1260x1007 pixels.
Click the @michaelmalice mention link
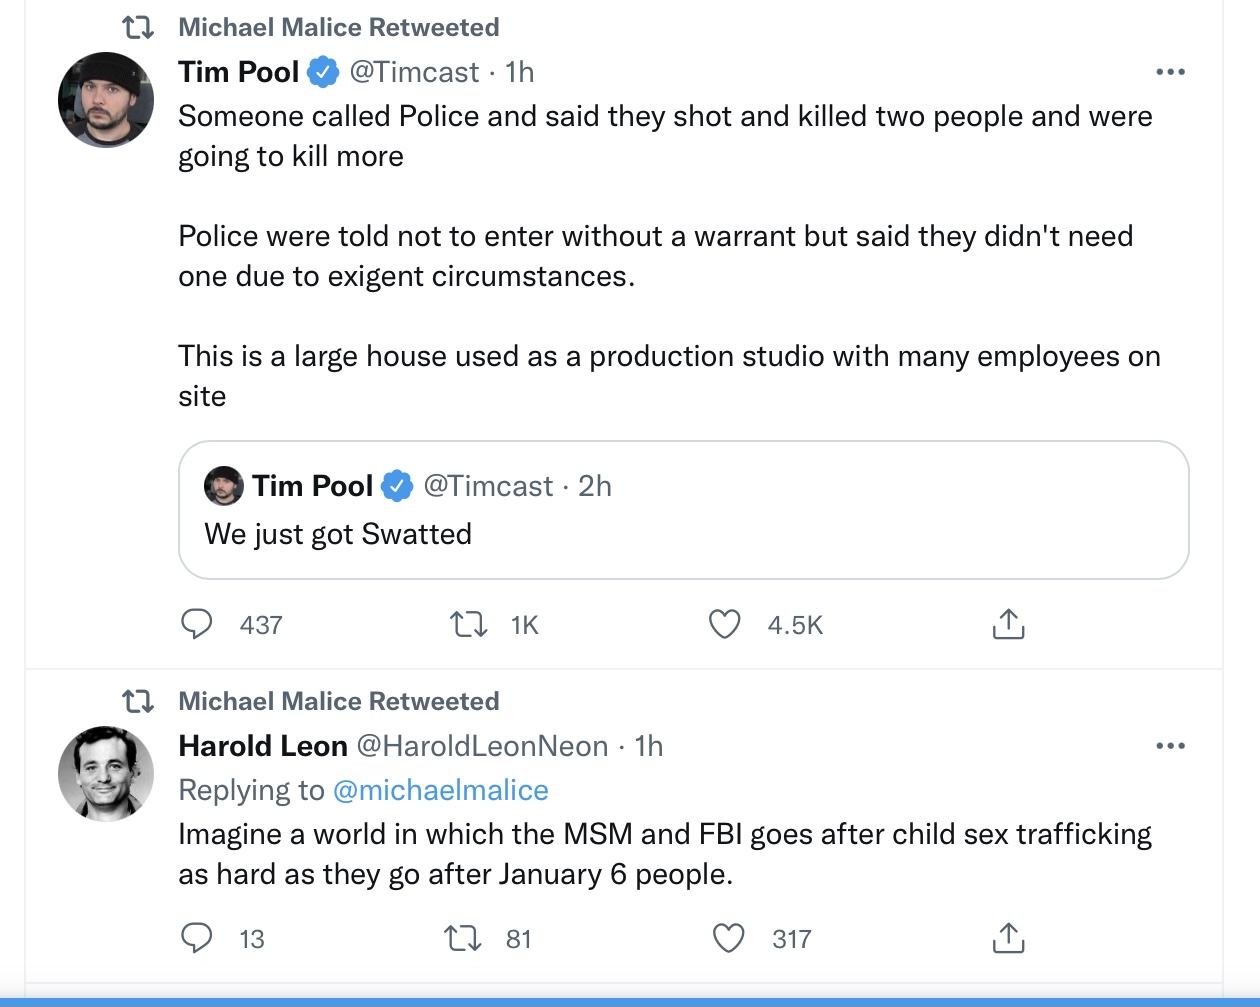[x=440, y=790]
